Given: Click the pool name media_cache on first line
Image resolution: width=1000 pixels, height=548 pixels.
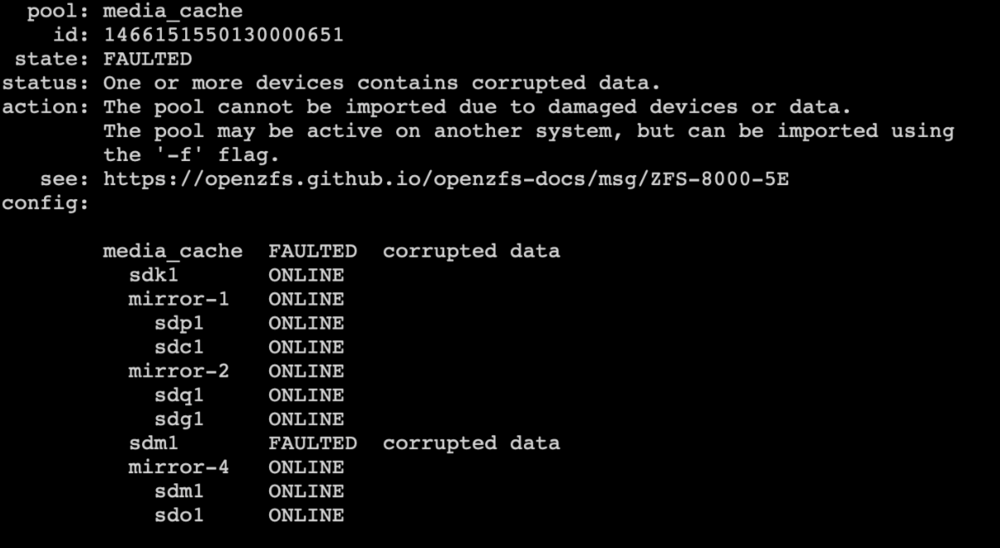Looking at the screenshot, I should point(173,11).
